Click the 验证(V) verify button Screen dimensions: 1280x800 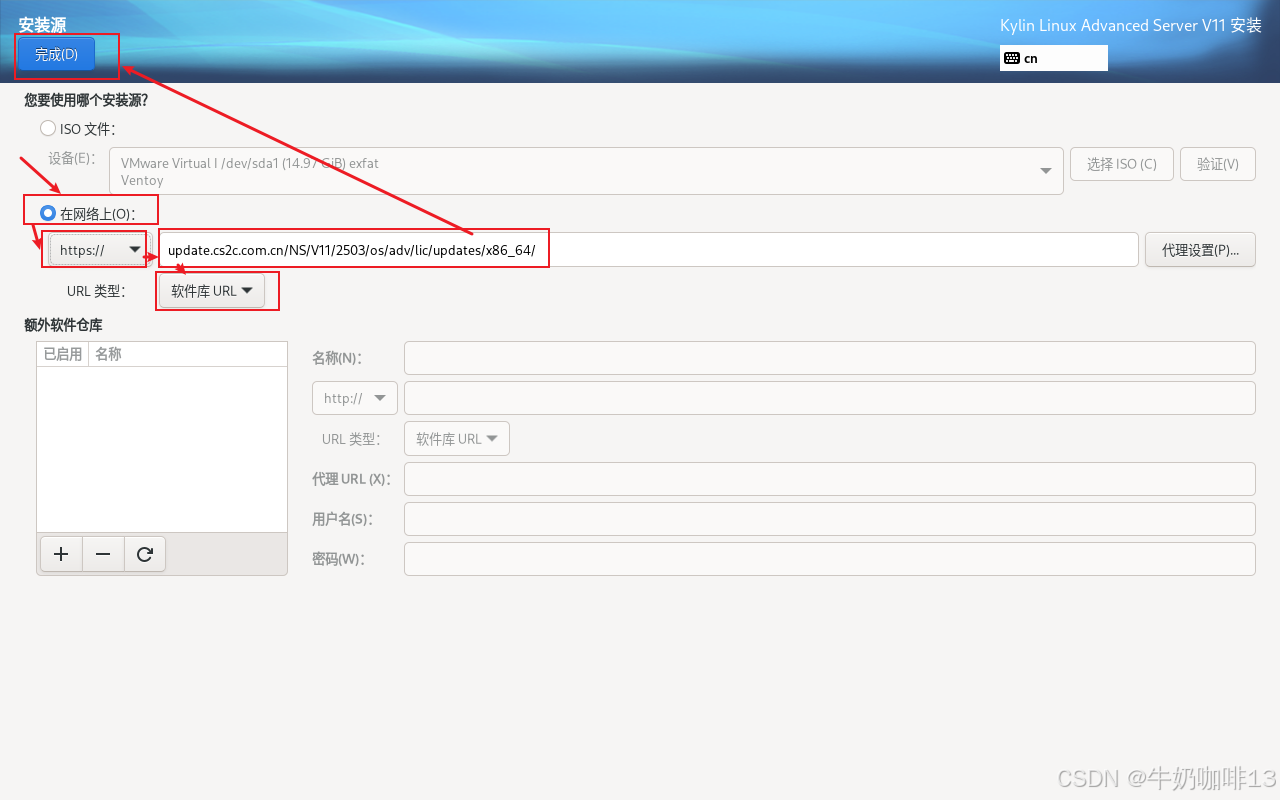[1217, 164]
